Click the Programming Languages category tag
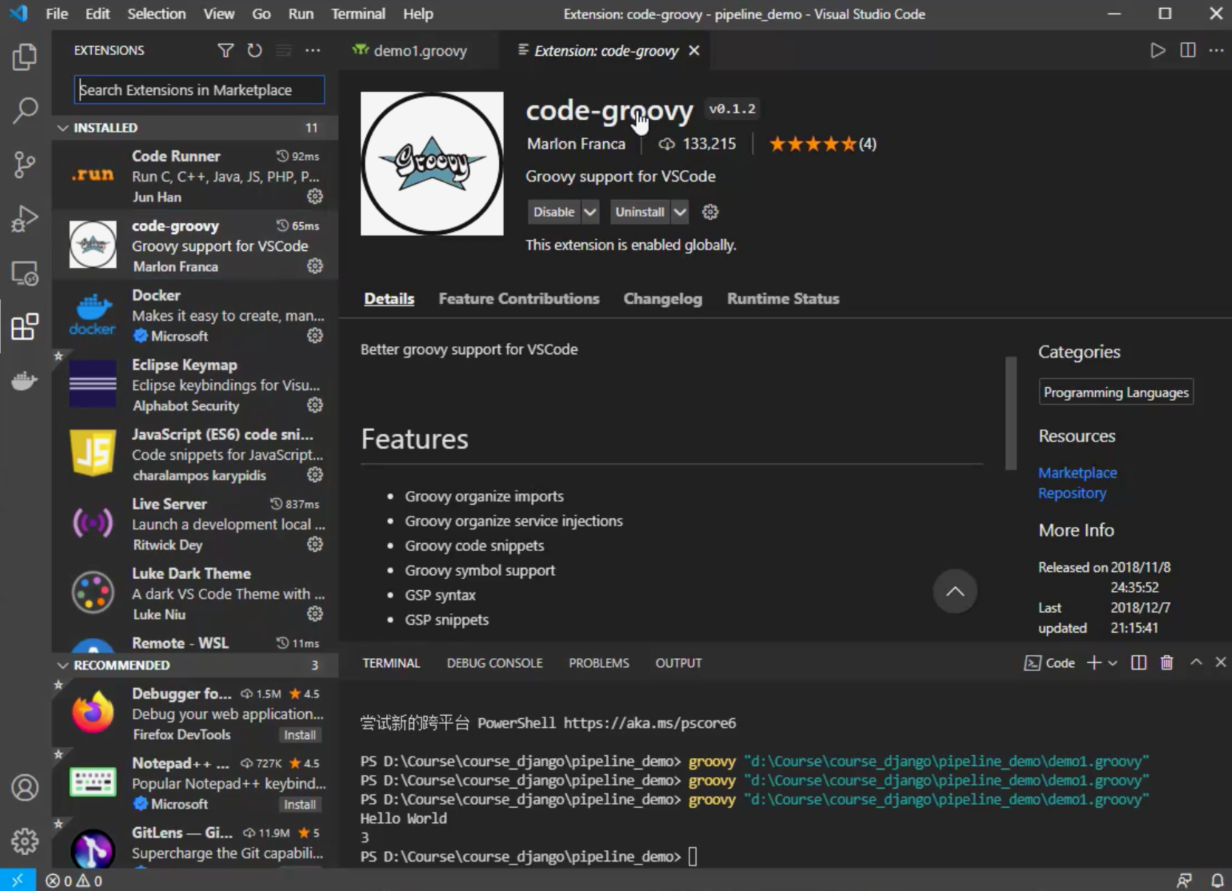Image resolution: width=1232 pixels, height=891 pixels. [x=1116, y=392]
